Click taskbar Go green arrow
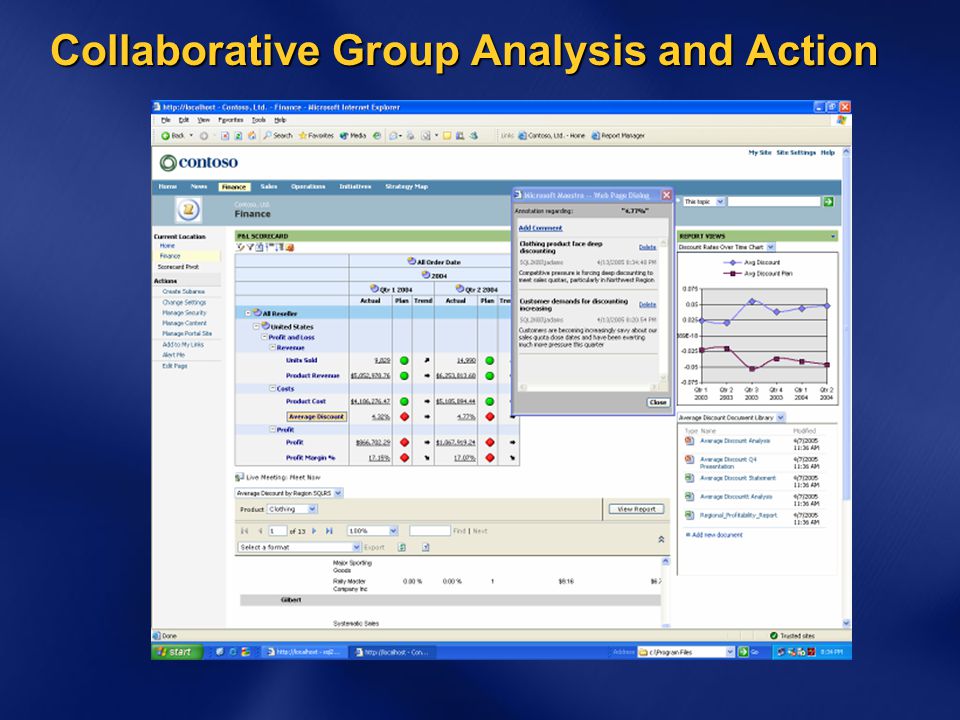The width and height of the screenshot is (960, 720). (743, 652)
